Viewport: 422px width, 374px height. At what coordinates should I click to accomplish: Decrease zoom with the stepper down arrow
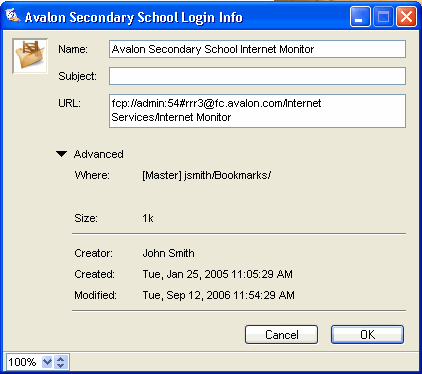(x=61, y=365)
